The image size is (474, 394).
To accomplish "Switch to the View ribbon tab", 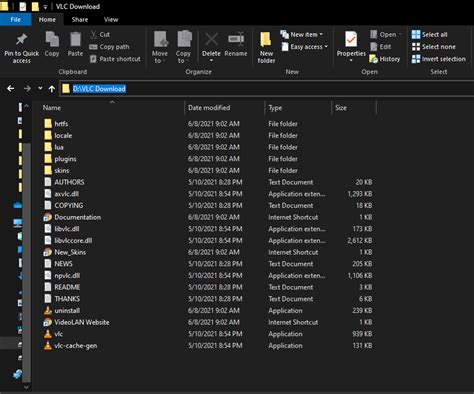I will (111, 19).
